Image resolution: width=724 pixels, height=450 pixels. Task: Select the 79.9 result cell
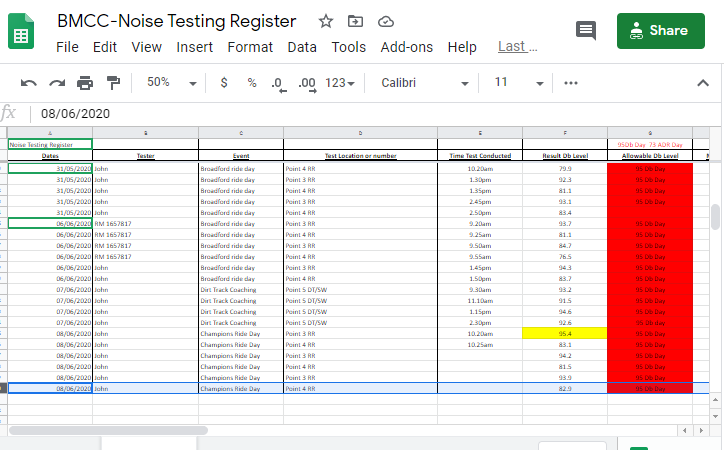565,168
